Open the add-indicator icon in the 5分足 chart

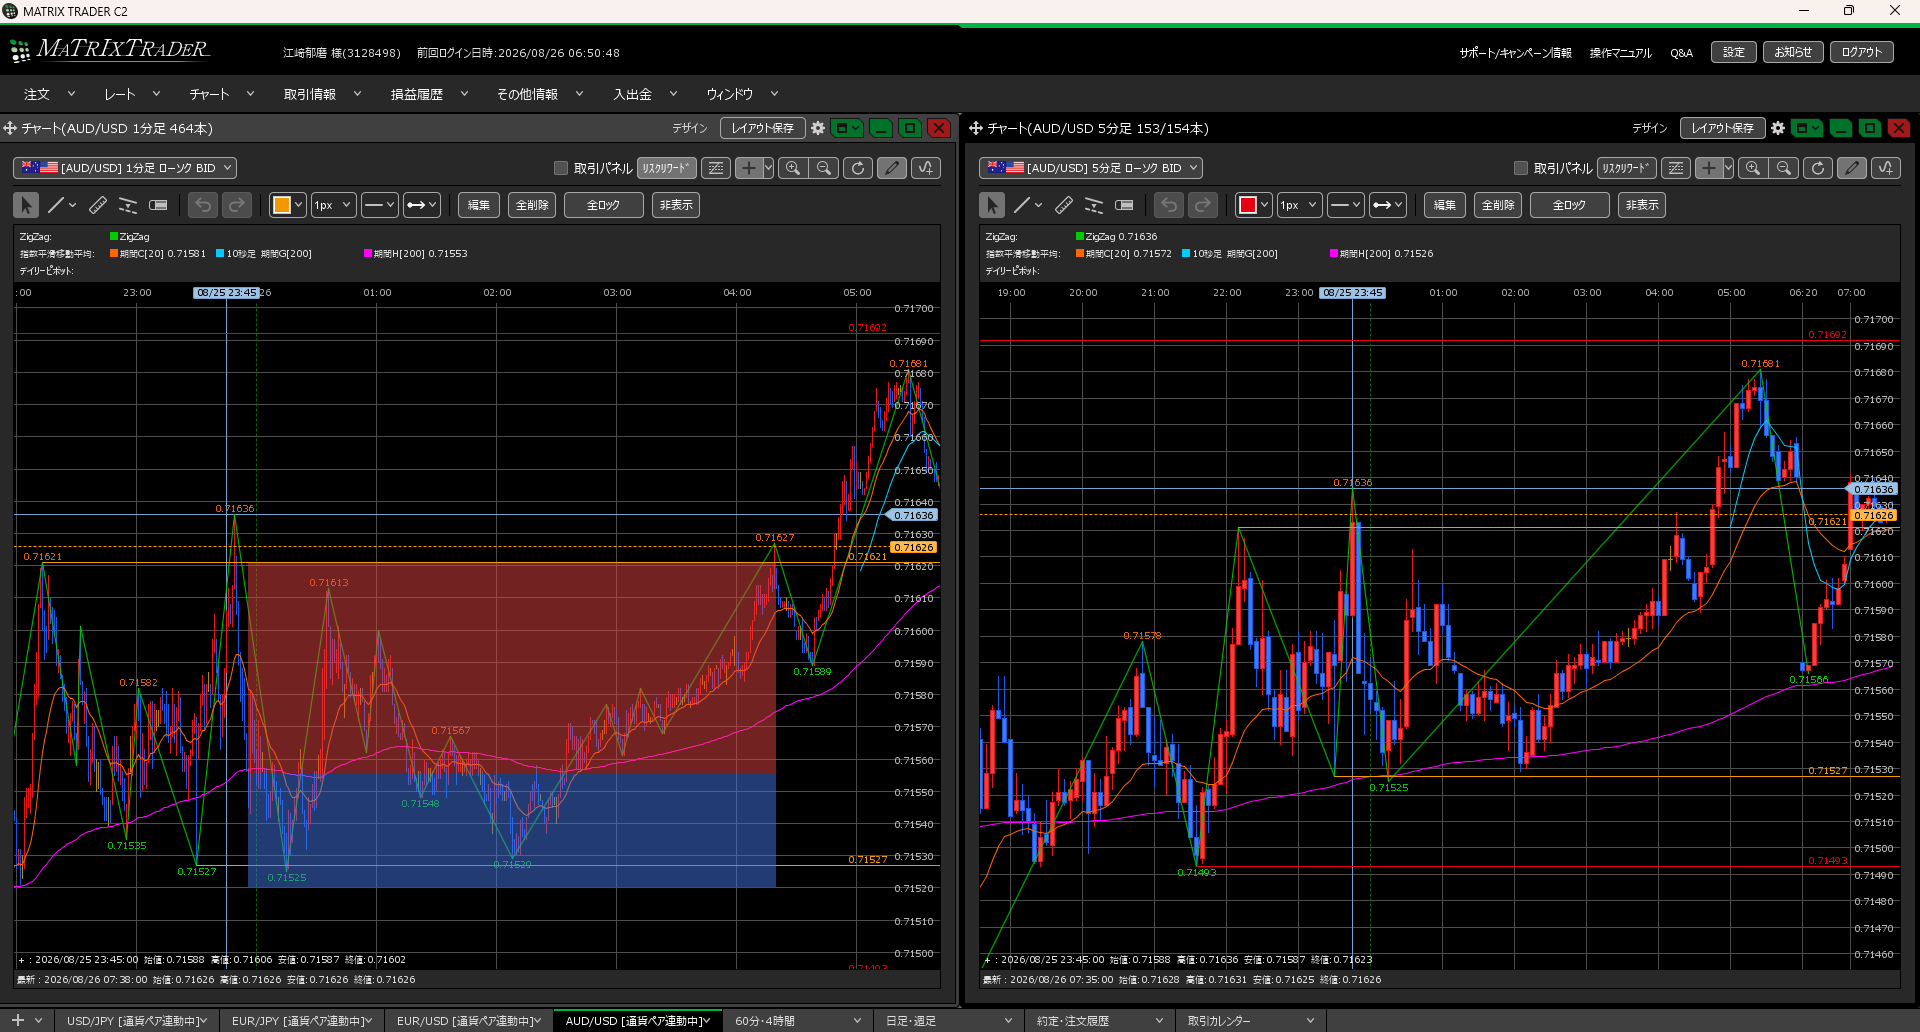pyautogui.click(x=1886, y=168)
